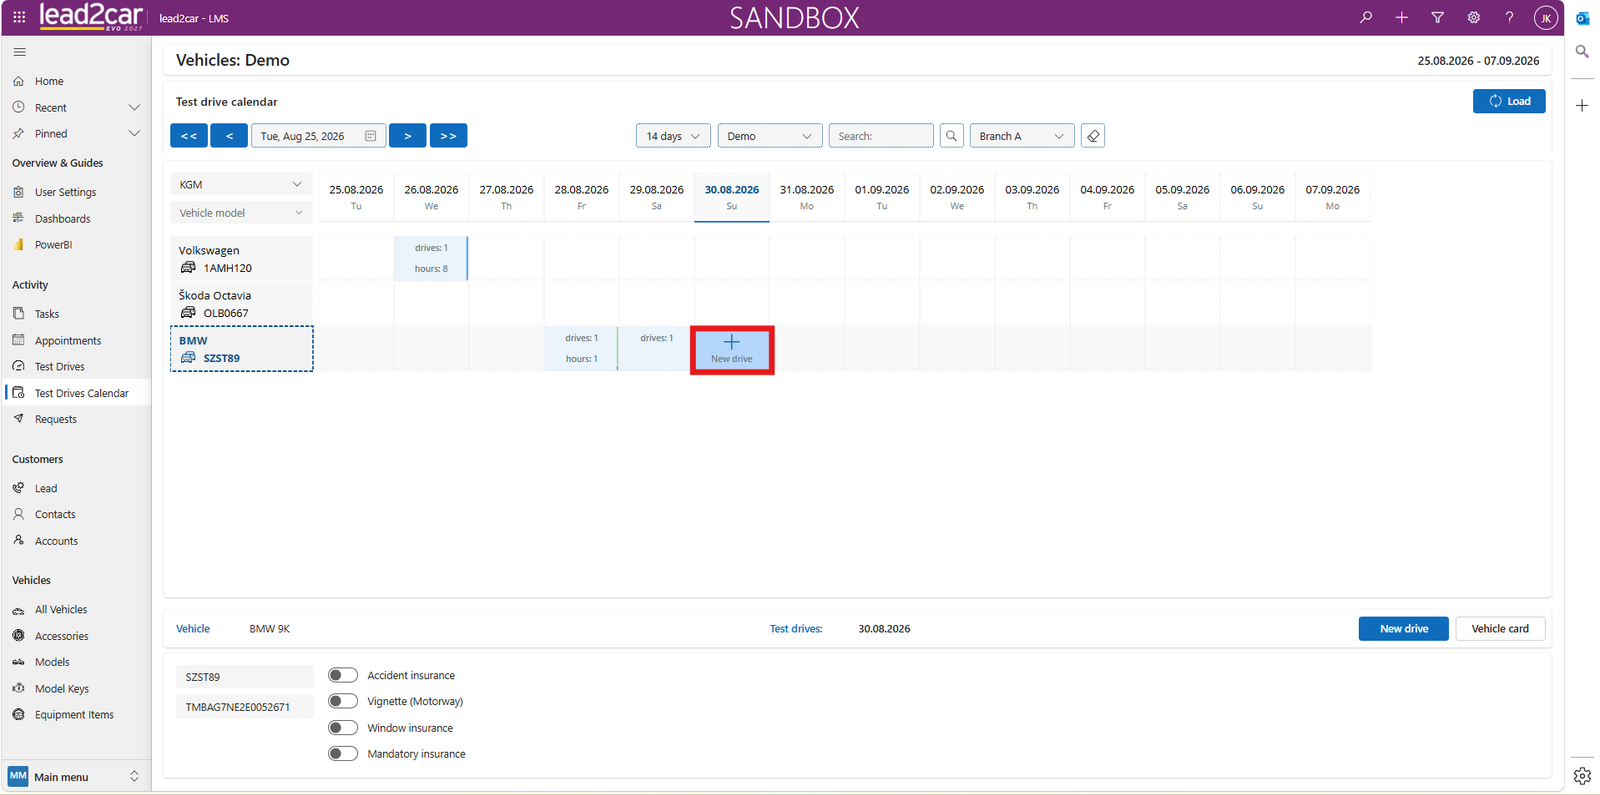This screenshot has height=795, width=1600.
Task: Open the help question mark icon
Action: coord(1510,17)
